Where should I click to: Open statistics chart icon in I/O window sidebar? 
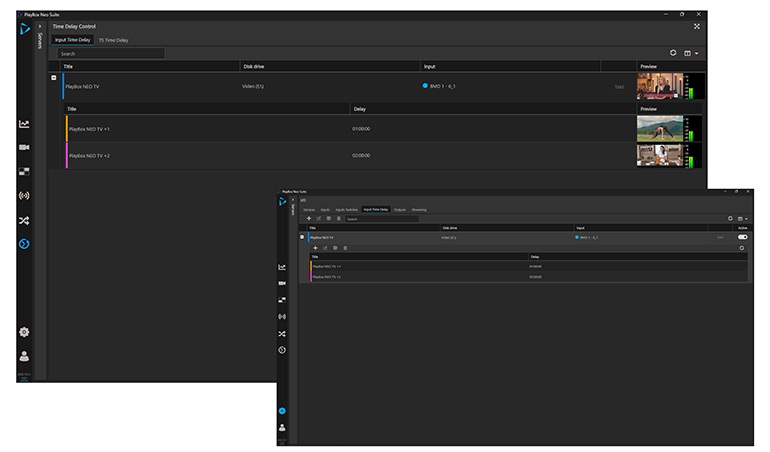coord(282,267)
